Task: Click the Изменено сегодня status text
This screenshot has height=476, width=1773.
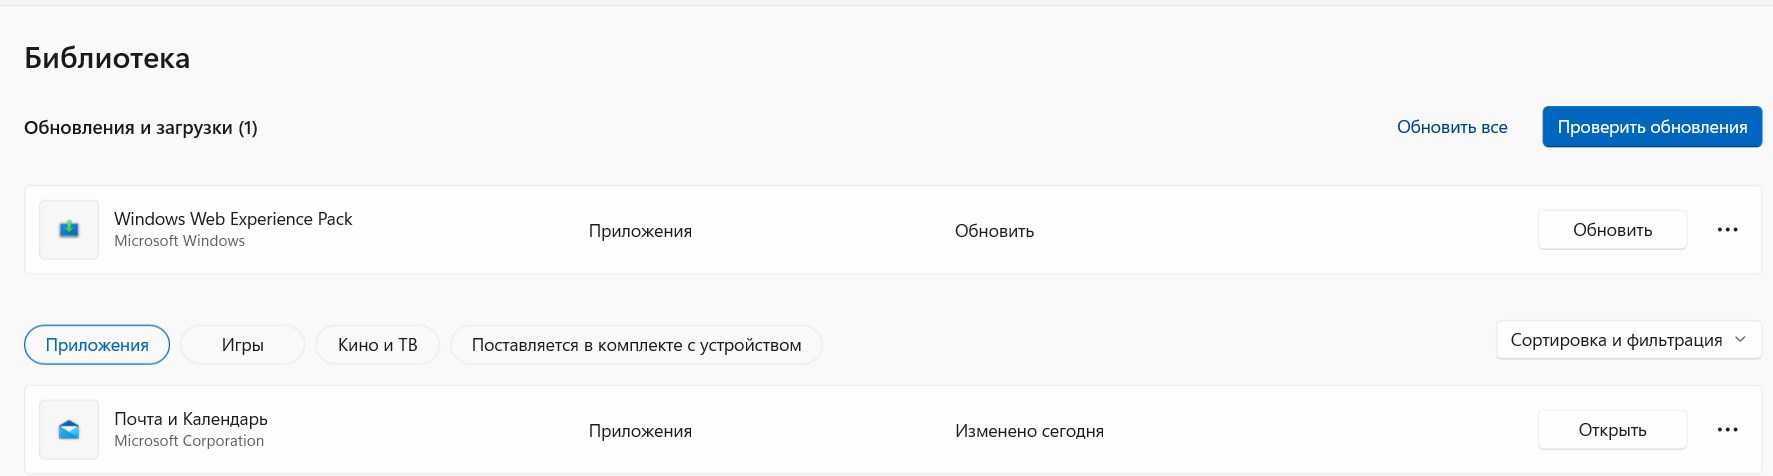Action: pos(1029,431)
